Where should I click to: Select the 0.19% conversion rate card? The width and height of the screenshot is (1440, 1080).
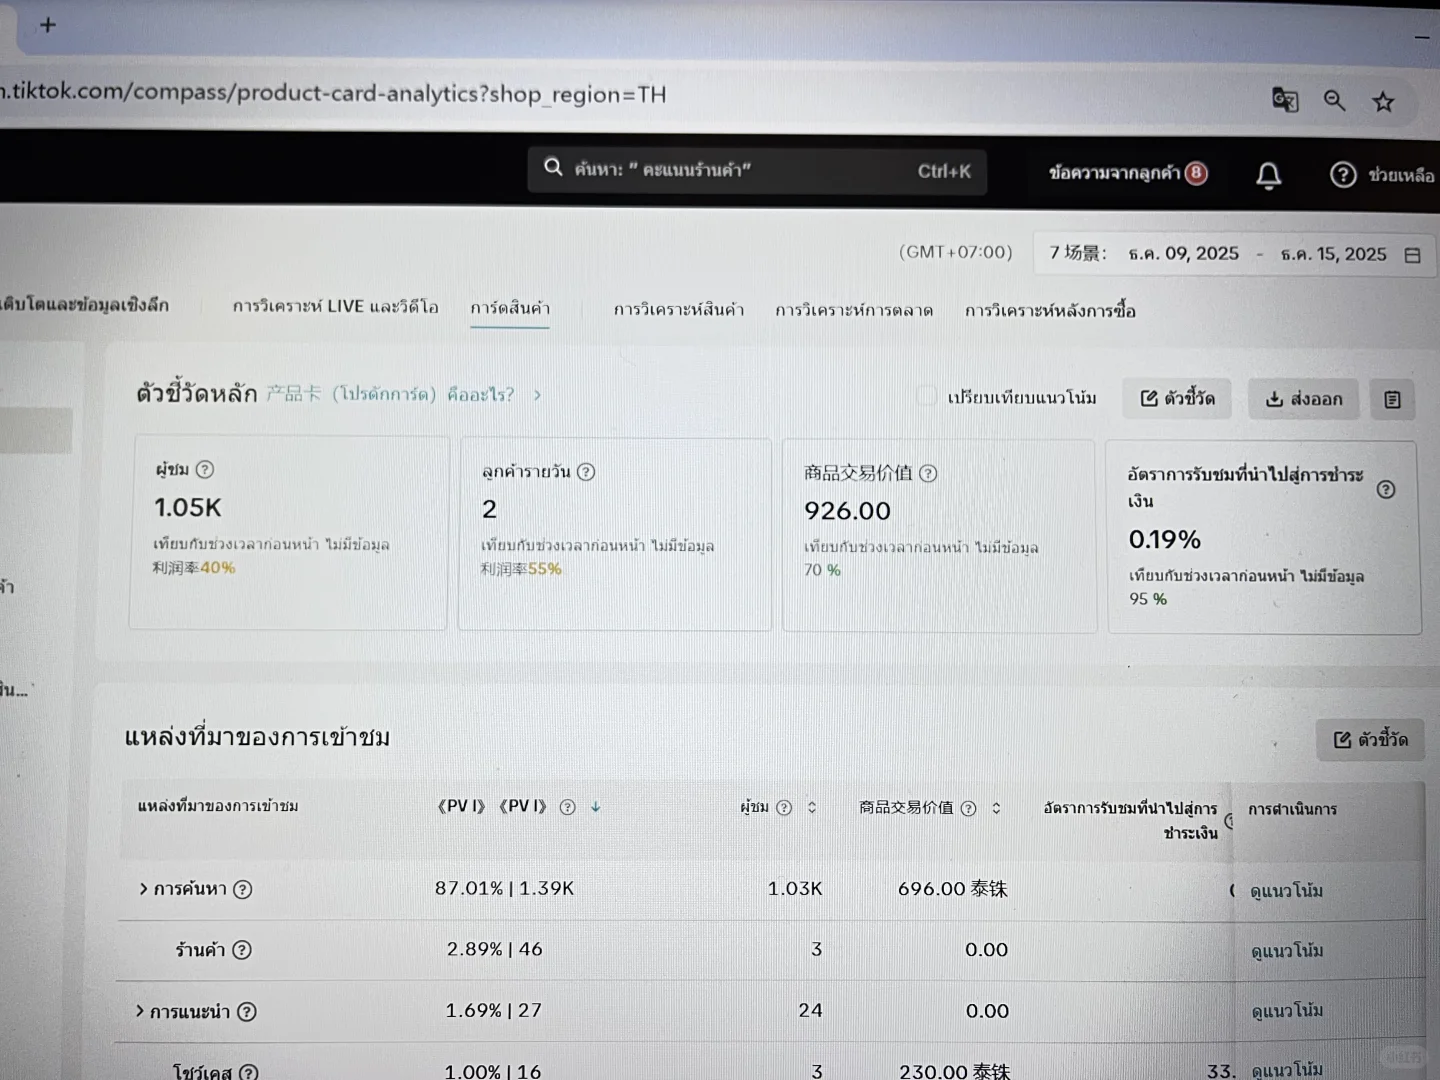coord(1264,538)
